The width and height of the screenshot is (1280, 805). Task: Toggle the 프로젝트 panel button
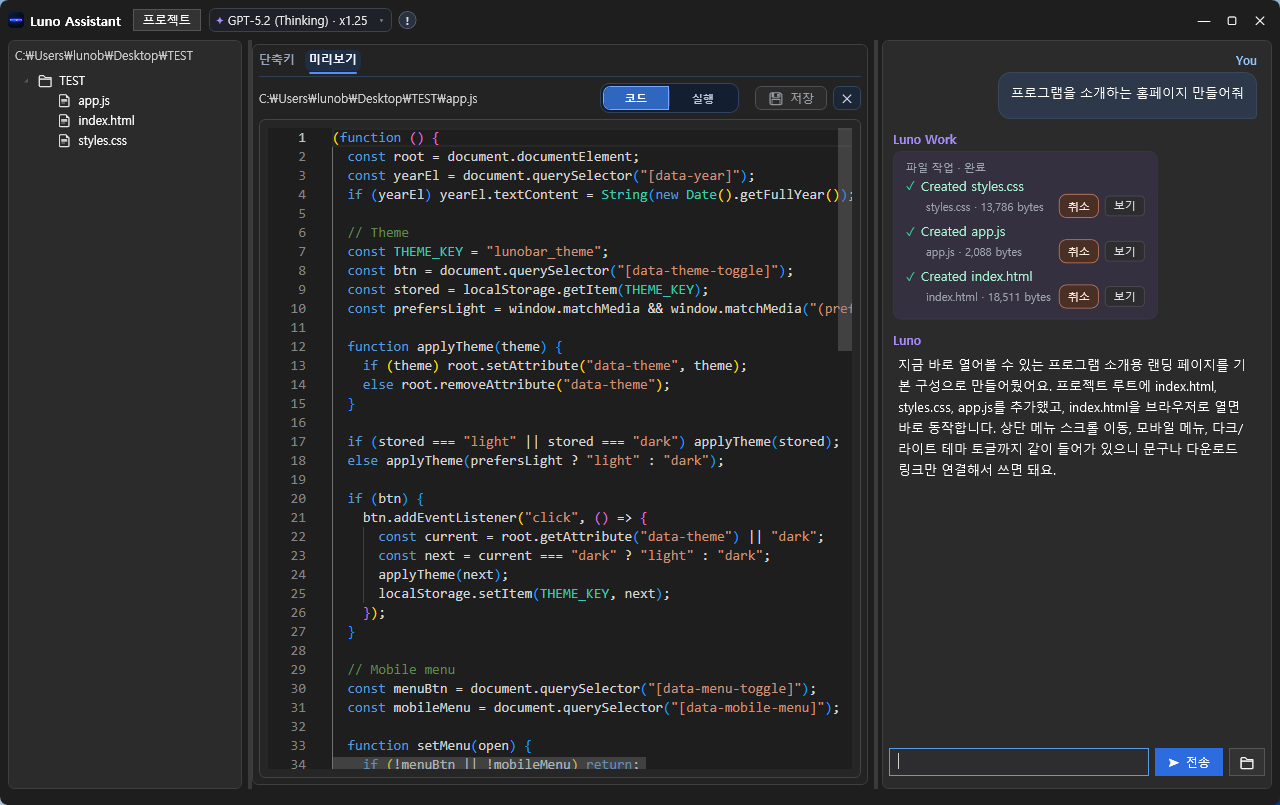coord(167,20)
